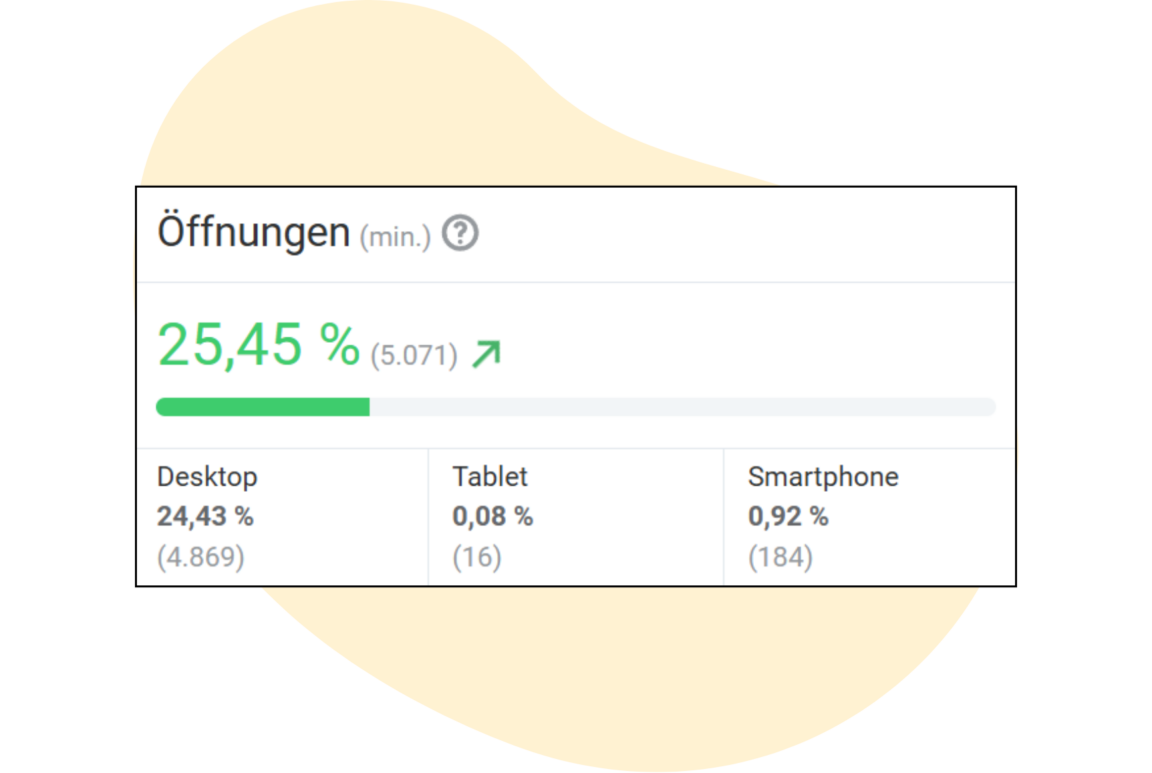Click the Tablet percentage 0,08 %
The width and height of the screenshot is (1152, 773).
coord(492,517)
